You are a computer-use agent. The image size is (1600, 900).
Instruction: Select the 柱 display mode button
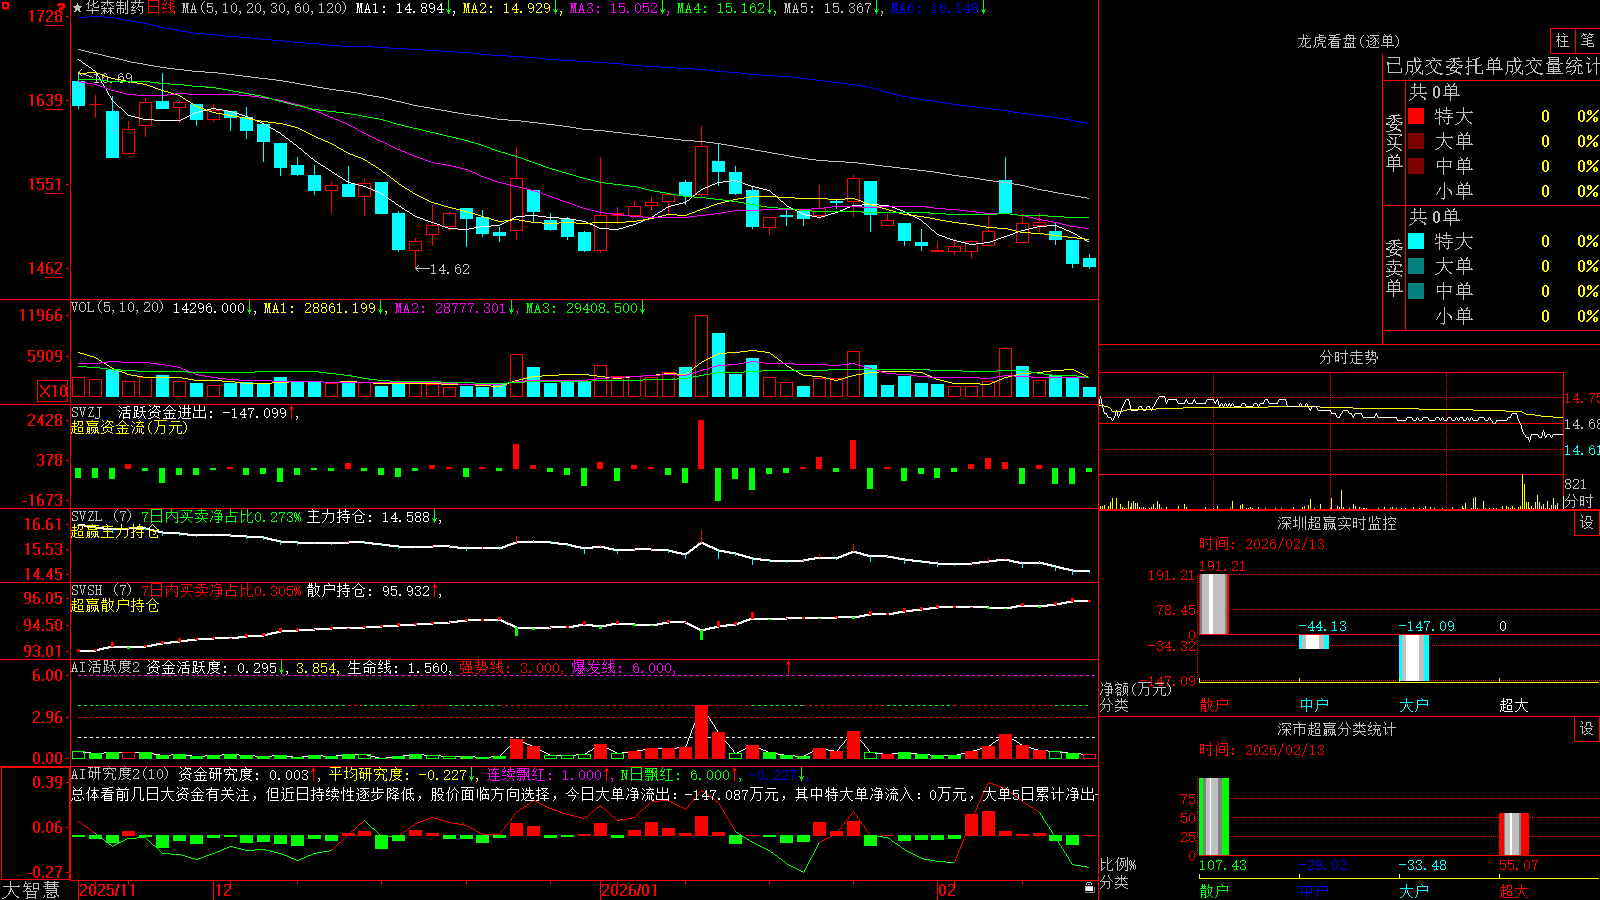click(x=1562, y=40)
